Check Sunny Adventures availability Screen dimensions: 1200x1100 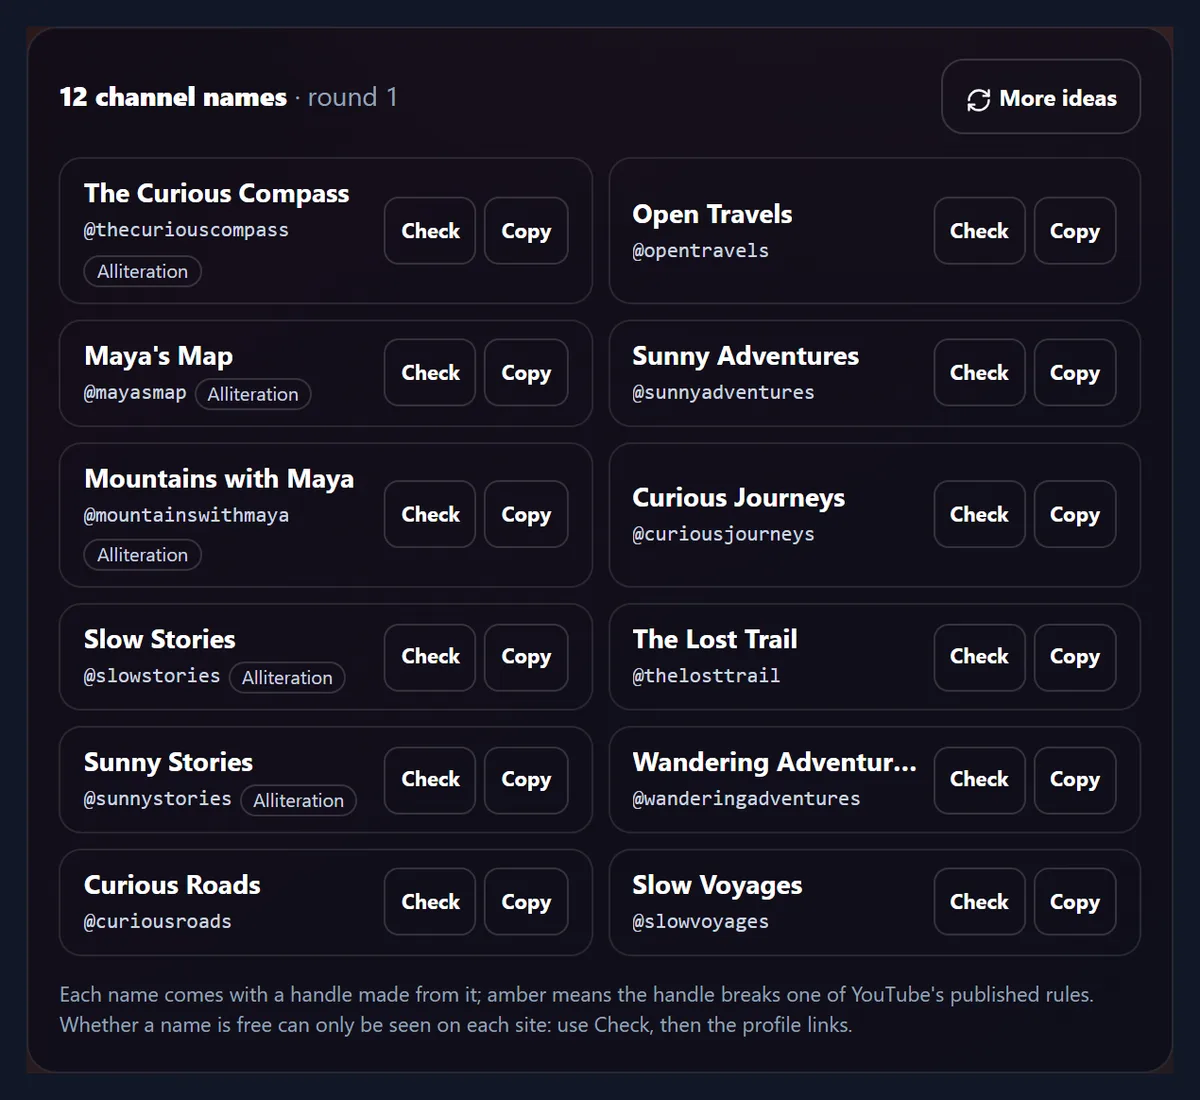point(979,373)
